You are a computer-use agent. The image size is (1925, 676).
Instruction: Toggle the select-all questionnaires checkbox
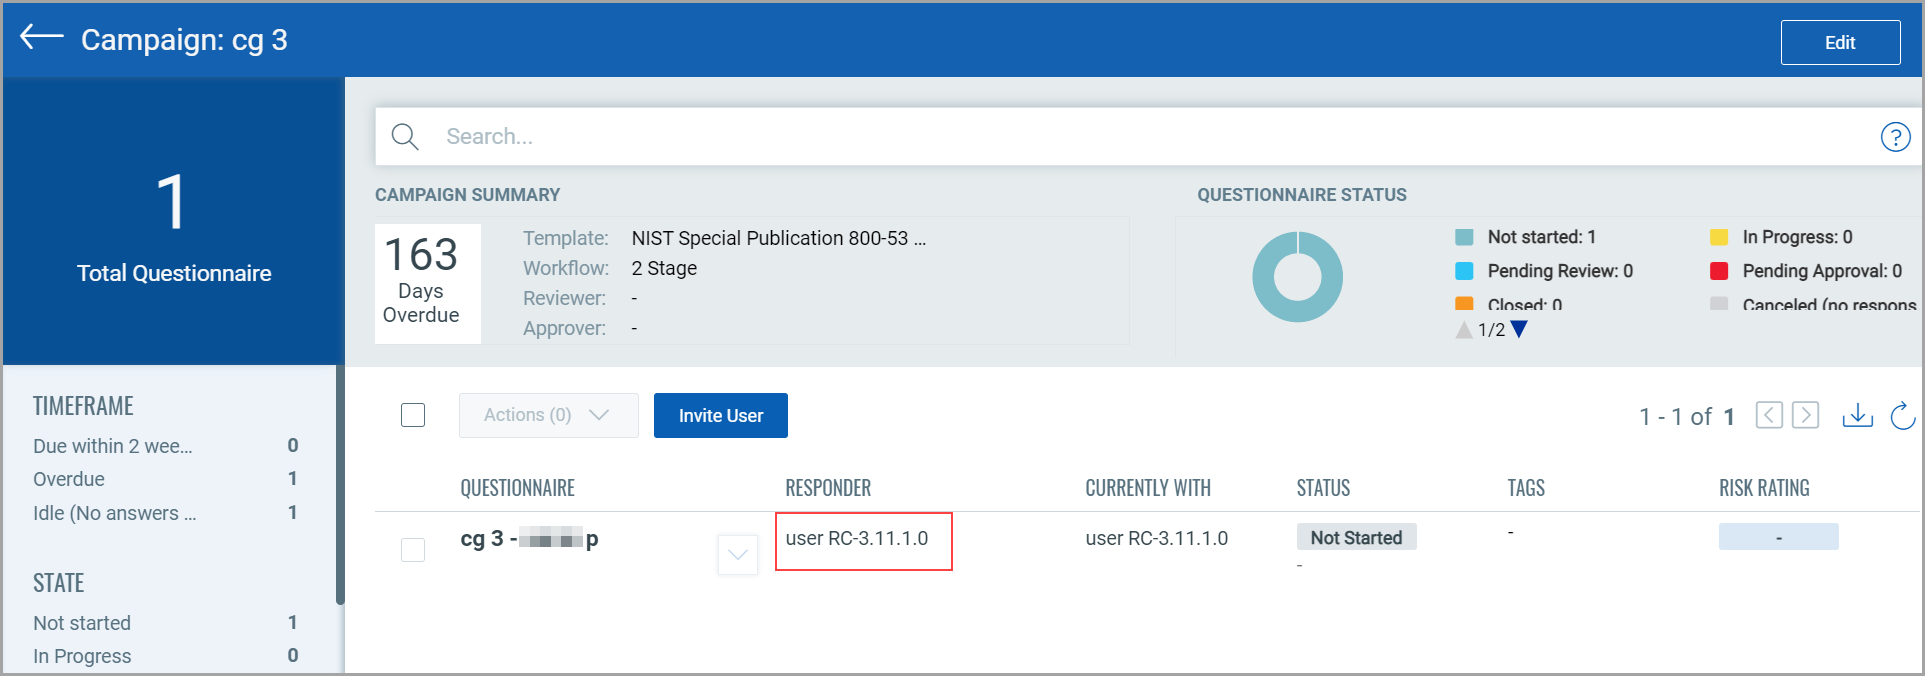pos(413,415)
